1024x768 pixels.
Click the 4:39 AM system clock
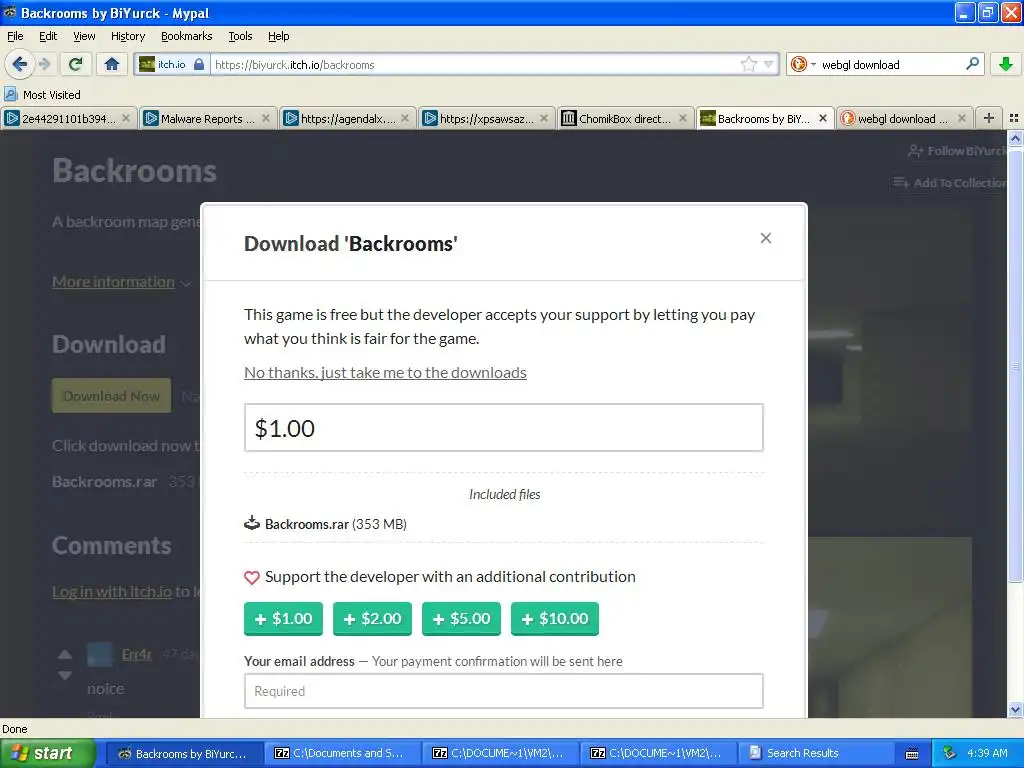[987, 754]
